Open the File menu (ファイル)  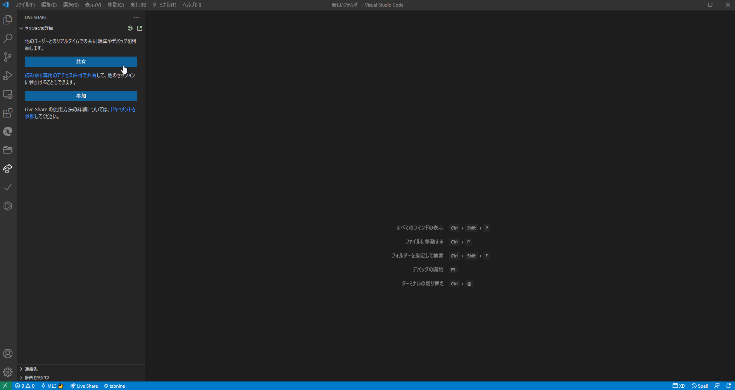pos(25,5)
